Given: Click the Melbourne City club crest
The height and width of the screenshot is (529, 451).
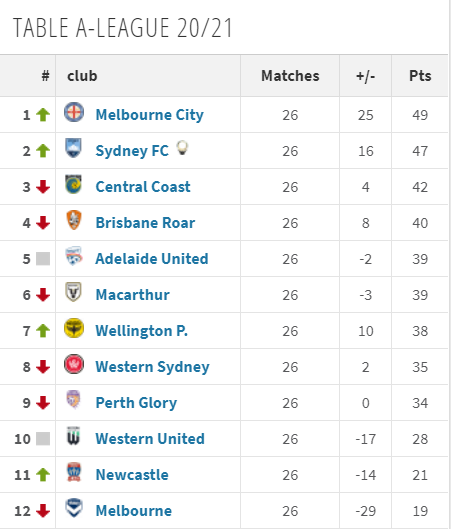Looking at the screenshot, I should [74, 112].
